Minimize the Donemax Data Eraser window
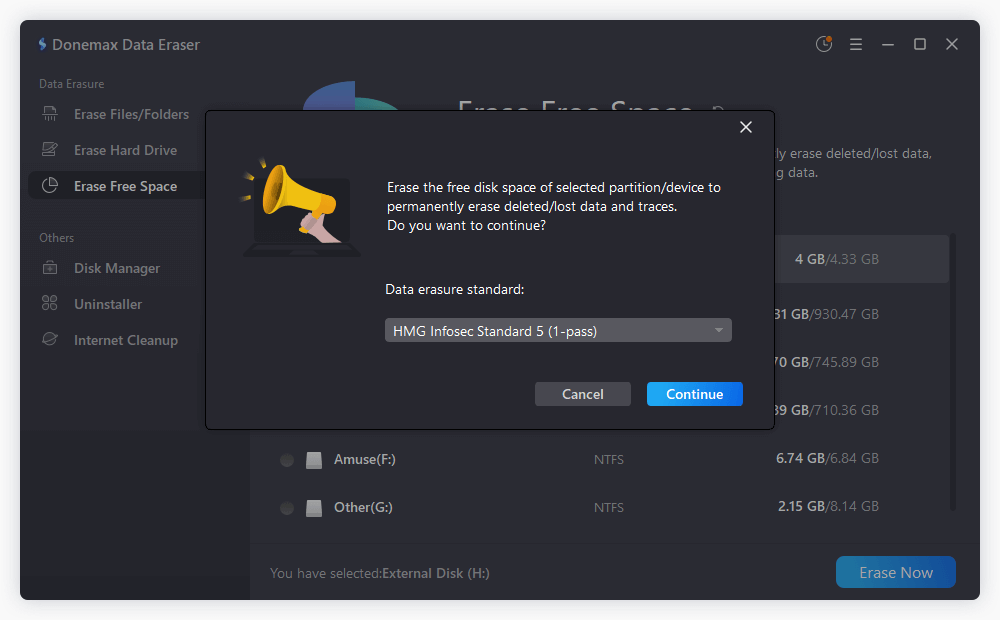This screenshot has width=1000, height=620. tap(888, 44)
